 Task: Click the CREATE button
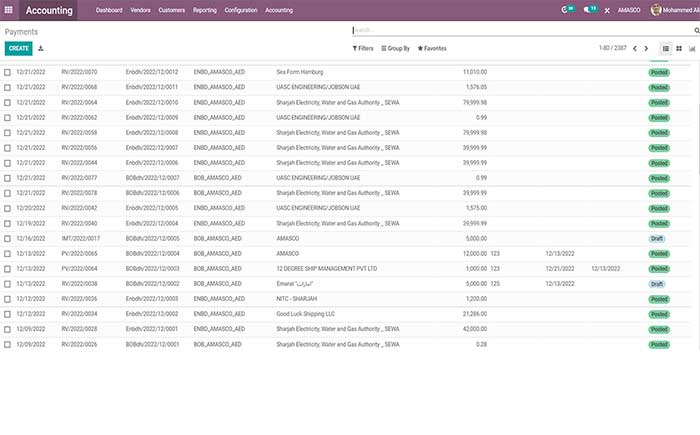coord(19,48)
